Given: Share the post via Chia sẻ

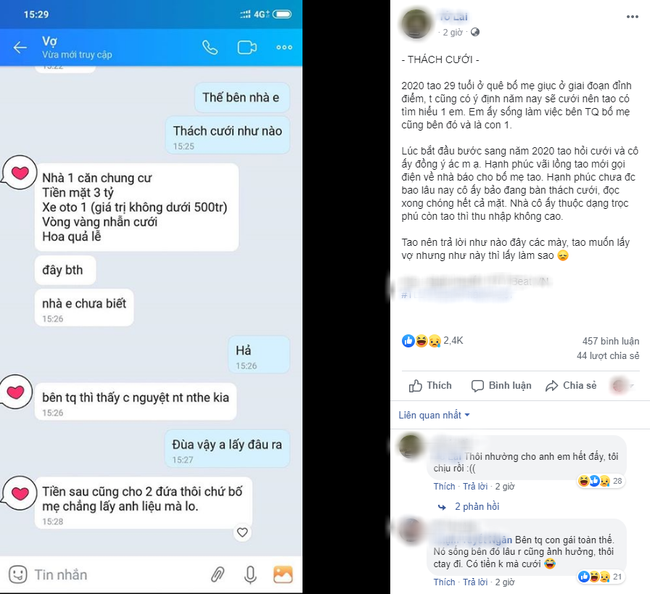Looking at the screenshot, I should coord(571,385).
